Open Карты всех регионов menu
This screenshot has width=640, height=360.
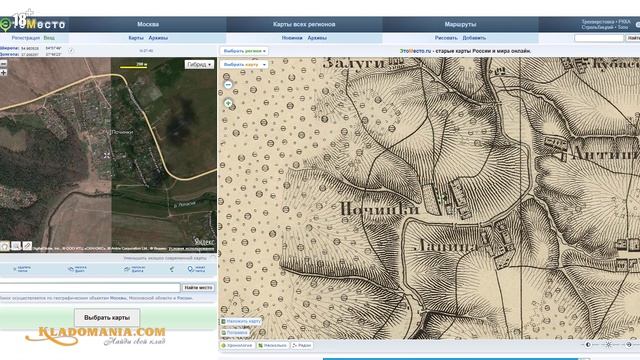pyautogui.click(x=304, y=24)
